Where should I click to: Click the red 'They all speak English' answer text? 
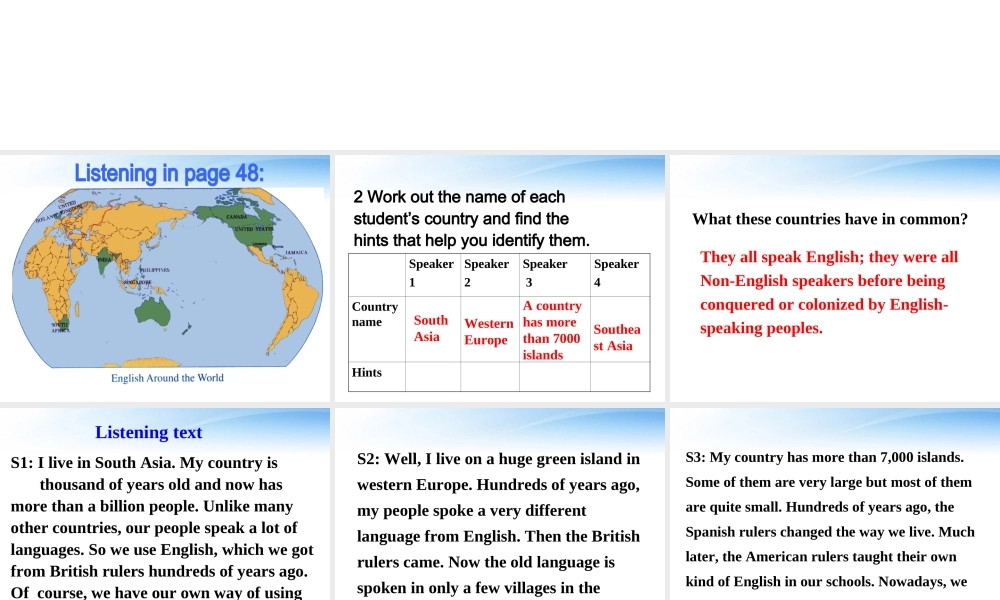(829, 292)
